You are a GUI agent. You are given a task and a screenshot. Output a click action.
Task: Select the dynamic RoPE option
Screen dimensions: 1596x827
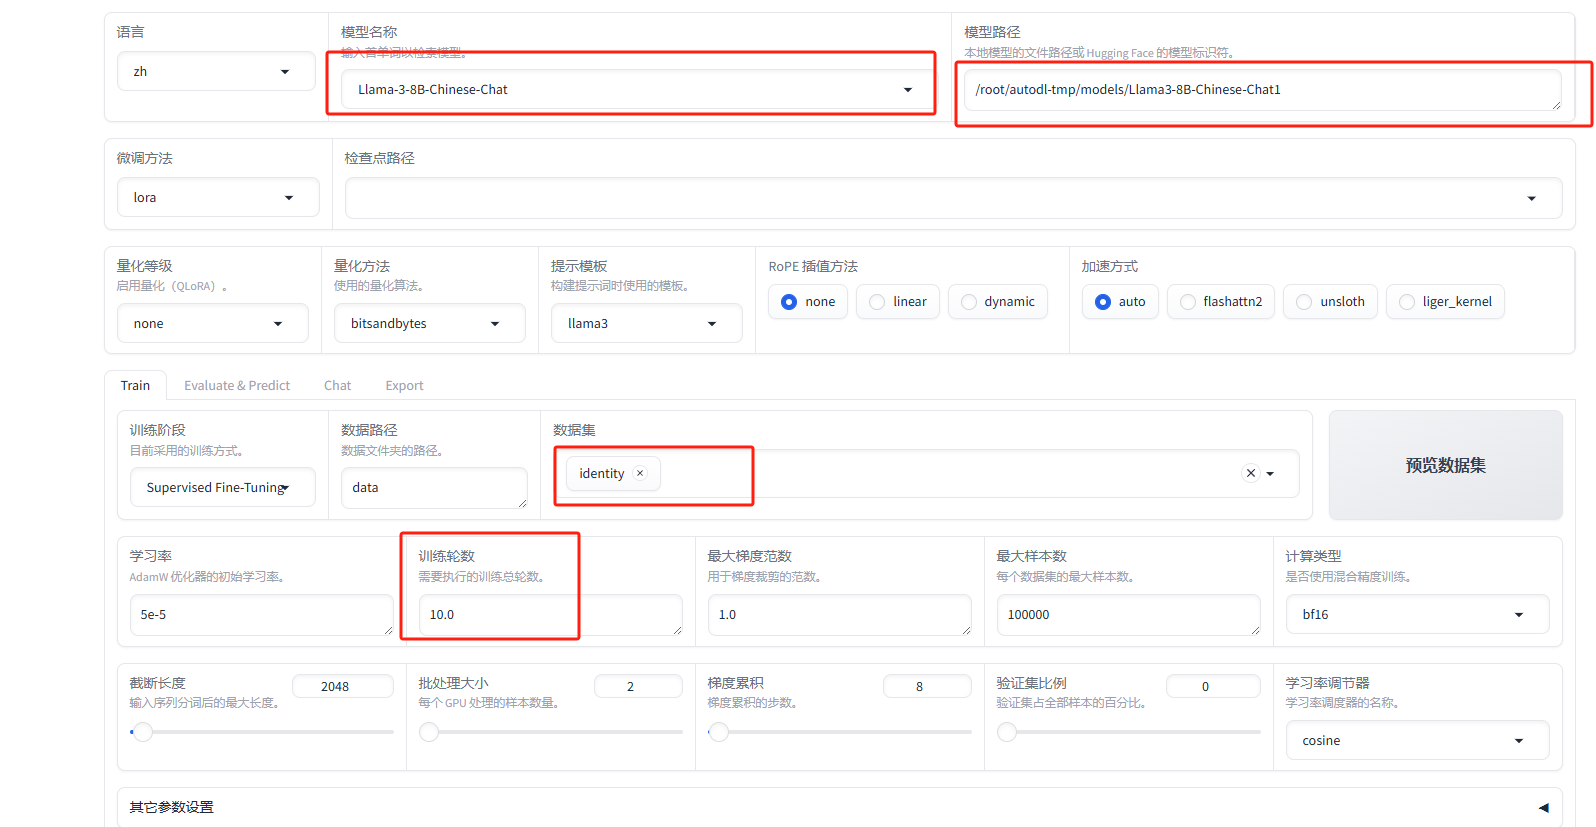(968, 302)
